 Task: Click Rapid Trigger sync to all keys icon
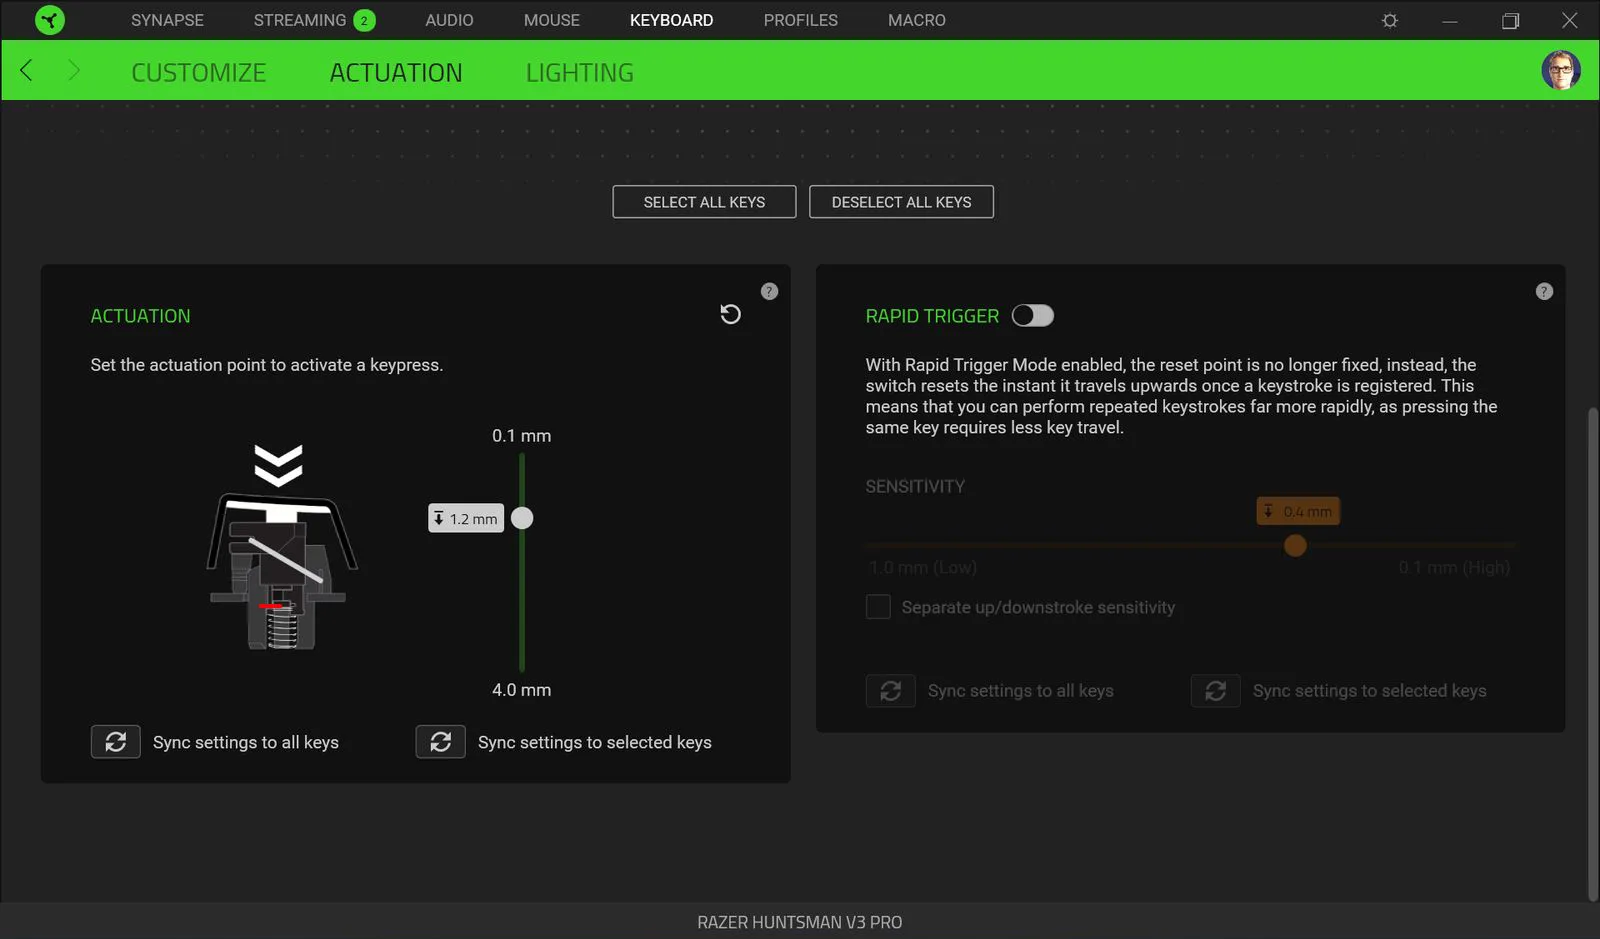[891, 691]
